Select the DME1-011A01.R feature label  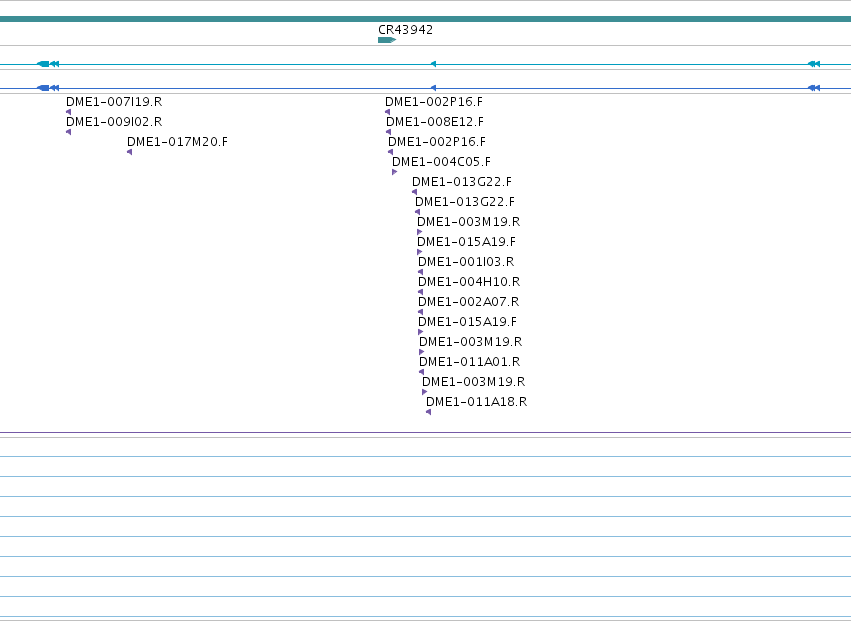[x=469, y=362]
